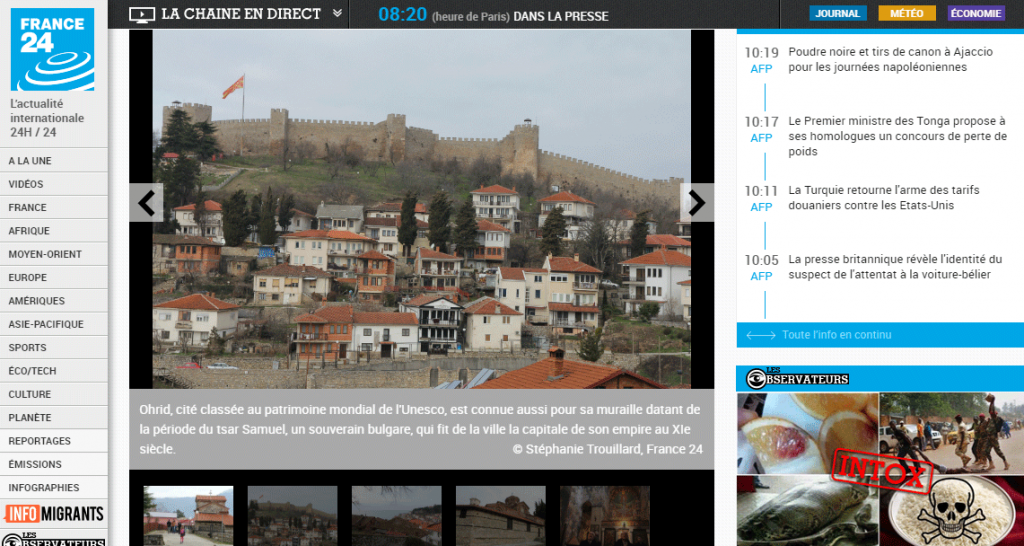Open the Sports menu item

click(54, 347)
